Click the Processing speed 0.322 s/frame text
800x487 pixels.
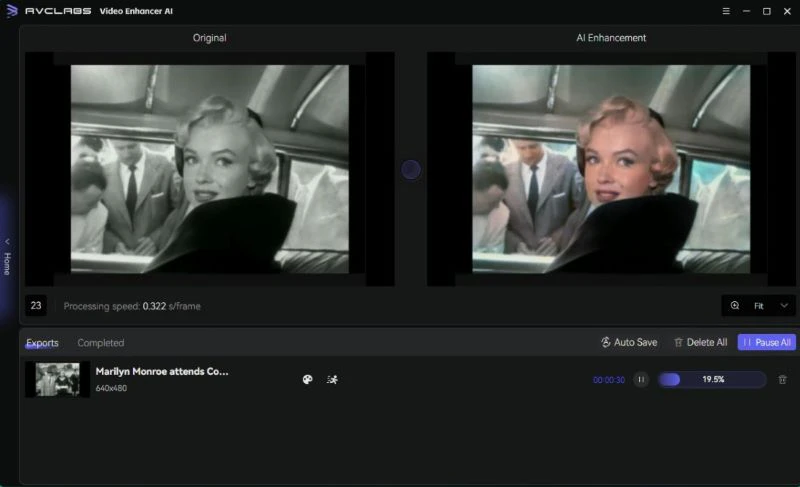point(132,306)
